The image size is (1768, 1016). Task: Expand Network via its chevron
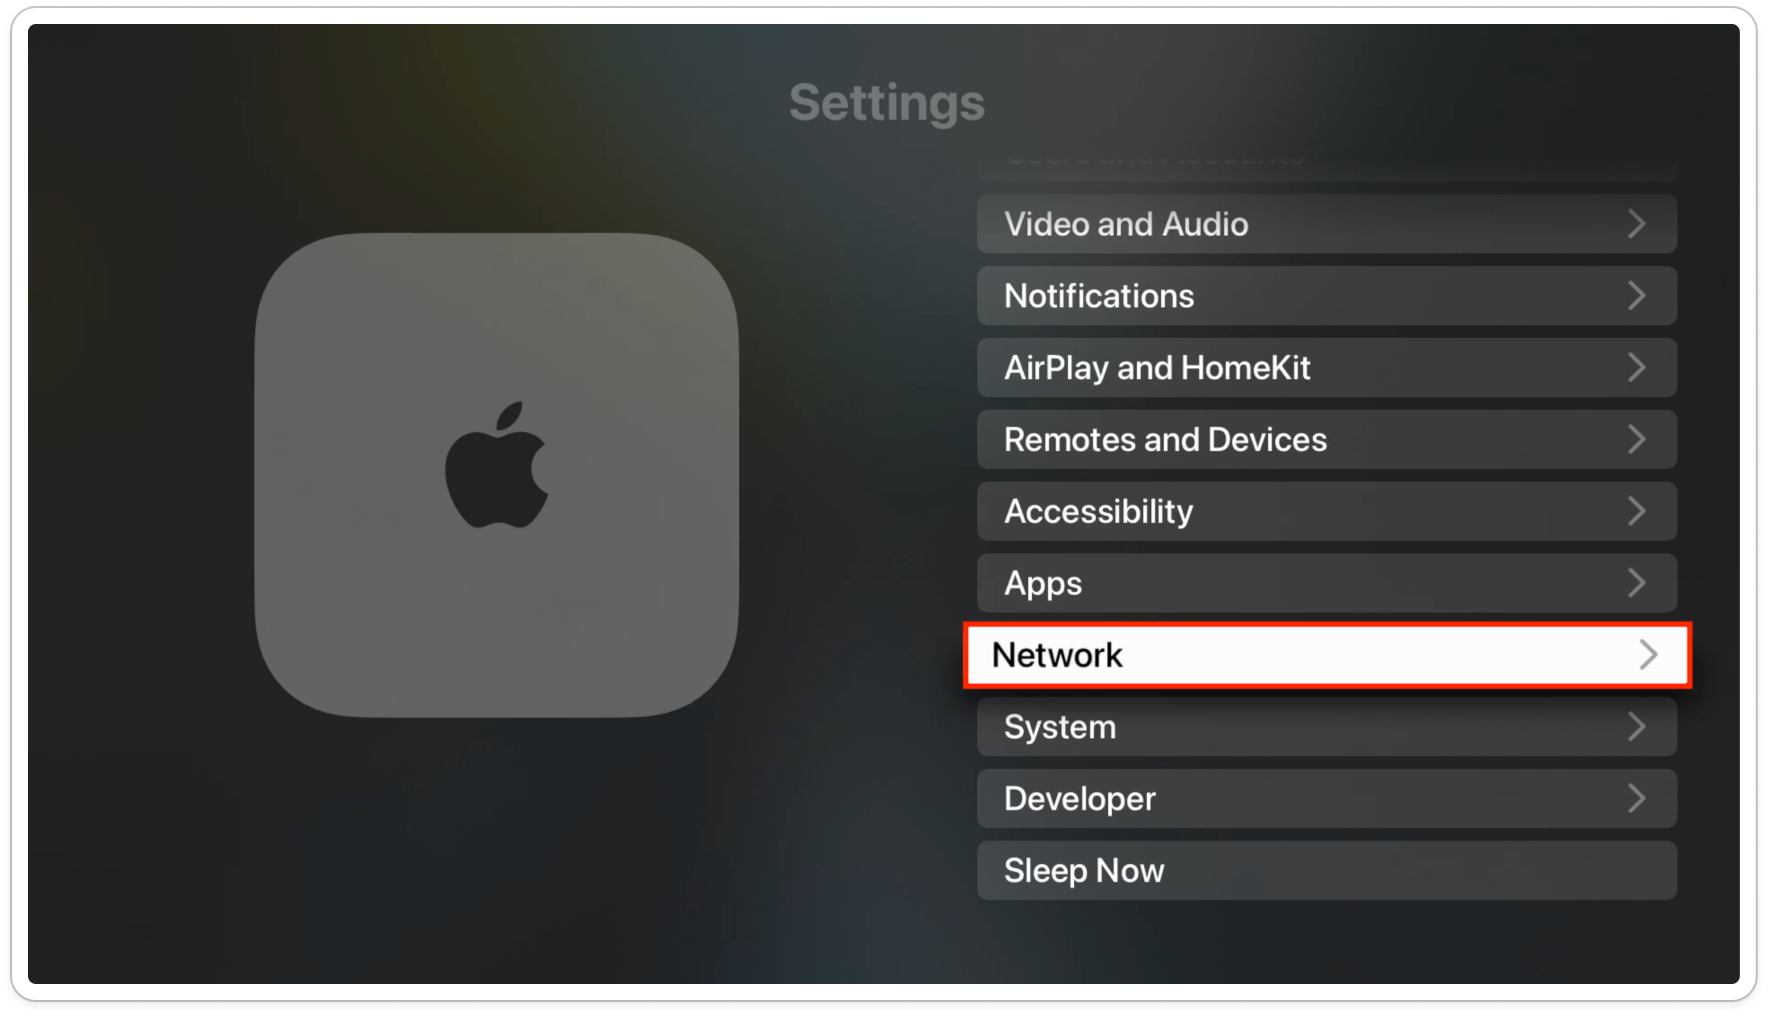(x=1648, y=655)
